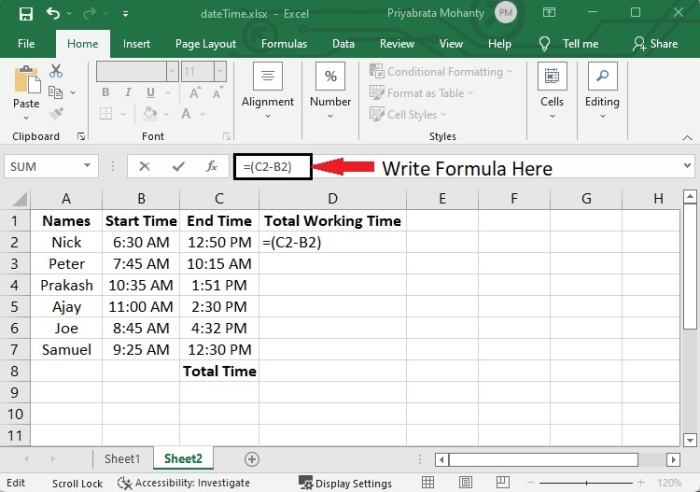Image resolution: width=700 pixels, height=492 pixels.
Task: Click Enter checkmark in formula bar
Action: point(179,167)
